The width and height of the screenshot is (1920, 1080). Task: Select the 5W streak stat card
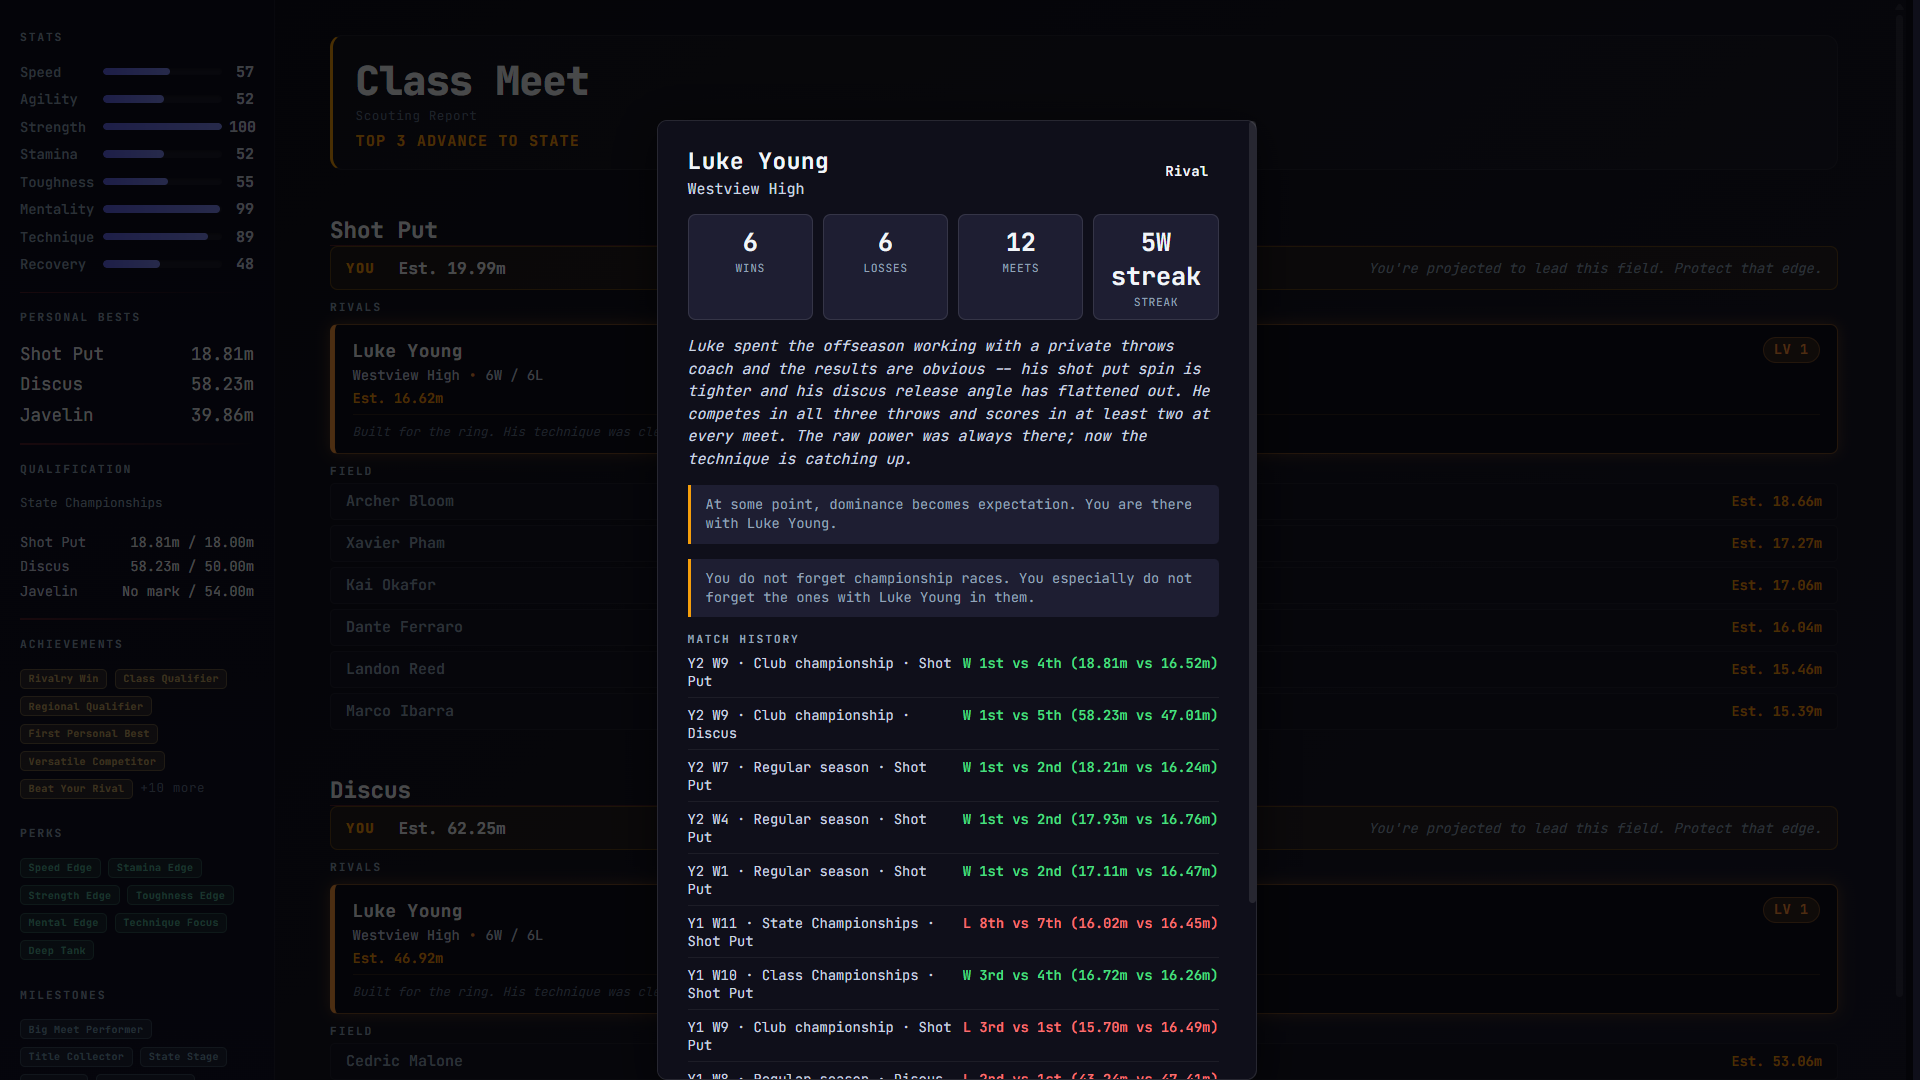tap(1155, 267)
